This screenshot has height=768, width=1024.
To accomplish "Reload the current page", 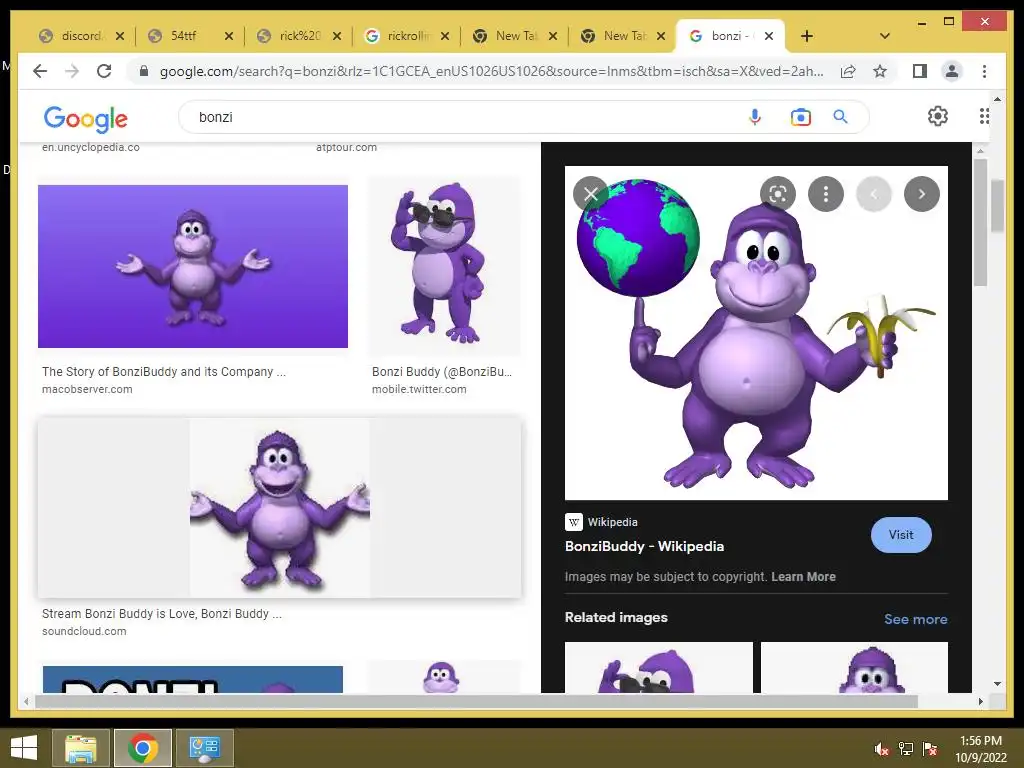I will [104, 71].
